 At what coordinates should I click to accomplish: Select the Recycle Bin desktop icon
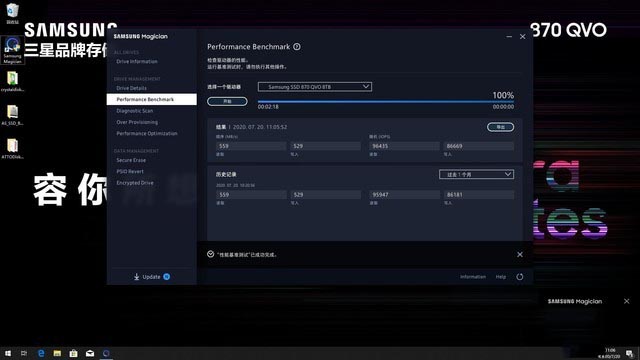click(12, 13)
